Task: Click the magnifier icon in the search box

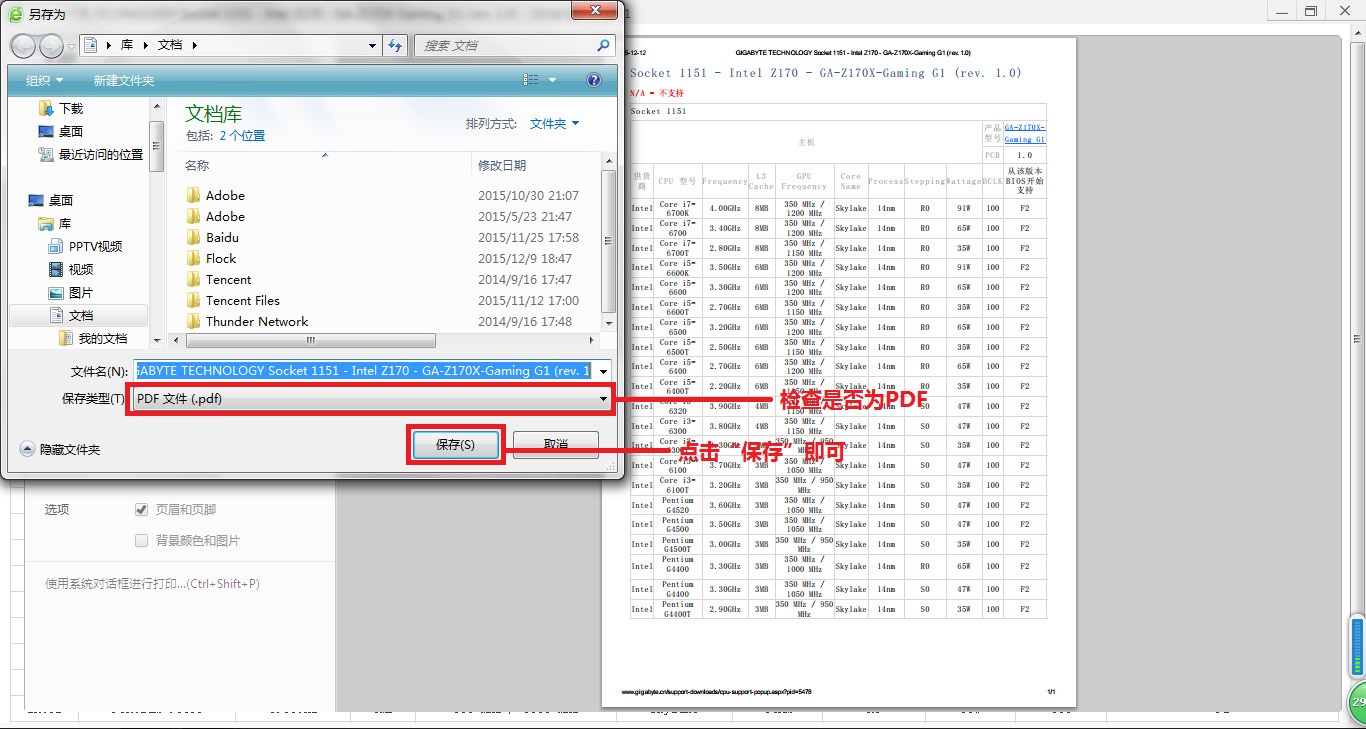Action: click(603, 45)
